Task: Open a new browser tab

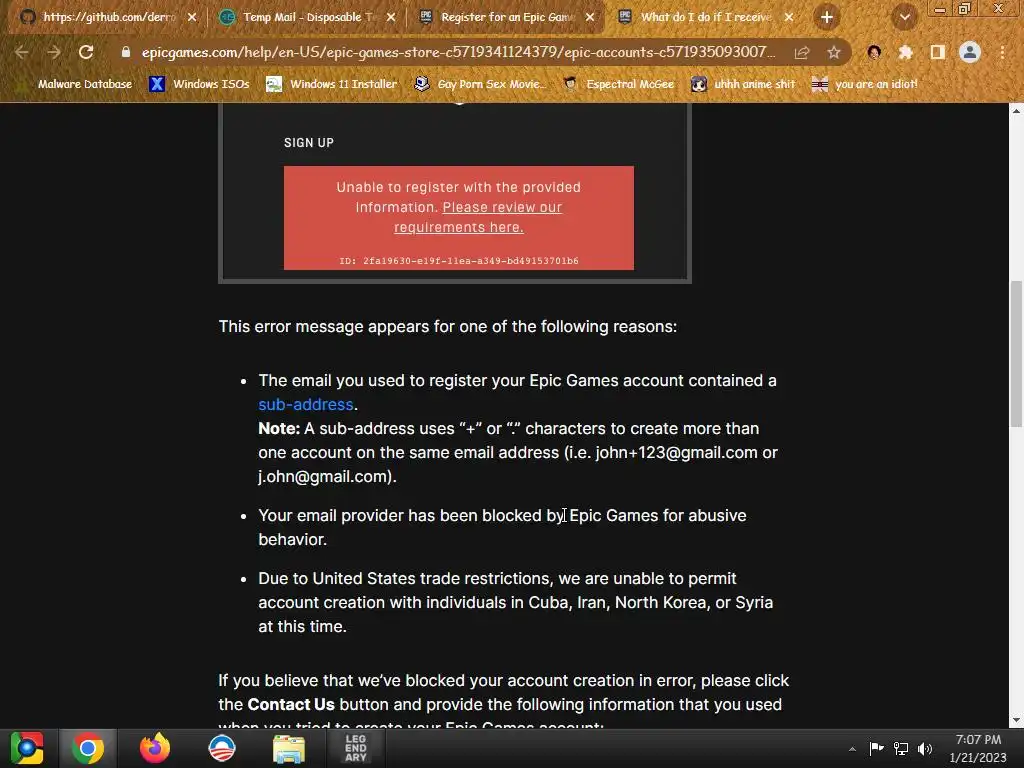Action: (826, 18)
